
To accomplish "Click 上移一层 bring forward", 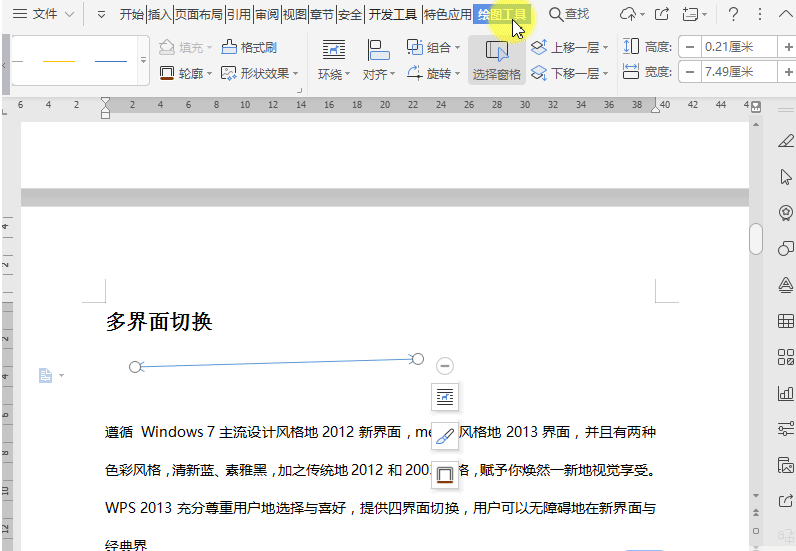I will click(570, 47).
